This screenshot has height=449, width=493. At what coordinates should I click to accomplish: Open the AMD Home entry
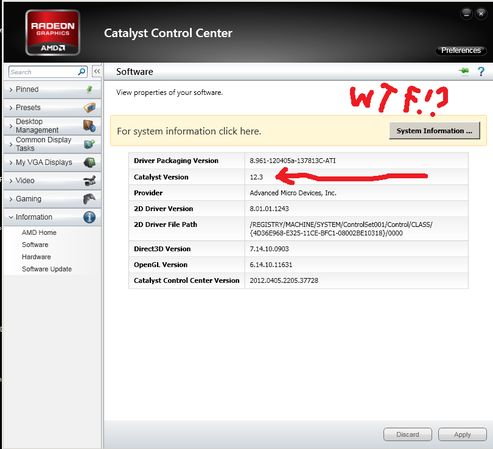(x=39, y=232)
